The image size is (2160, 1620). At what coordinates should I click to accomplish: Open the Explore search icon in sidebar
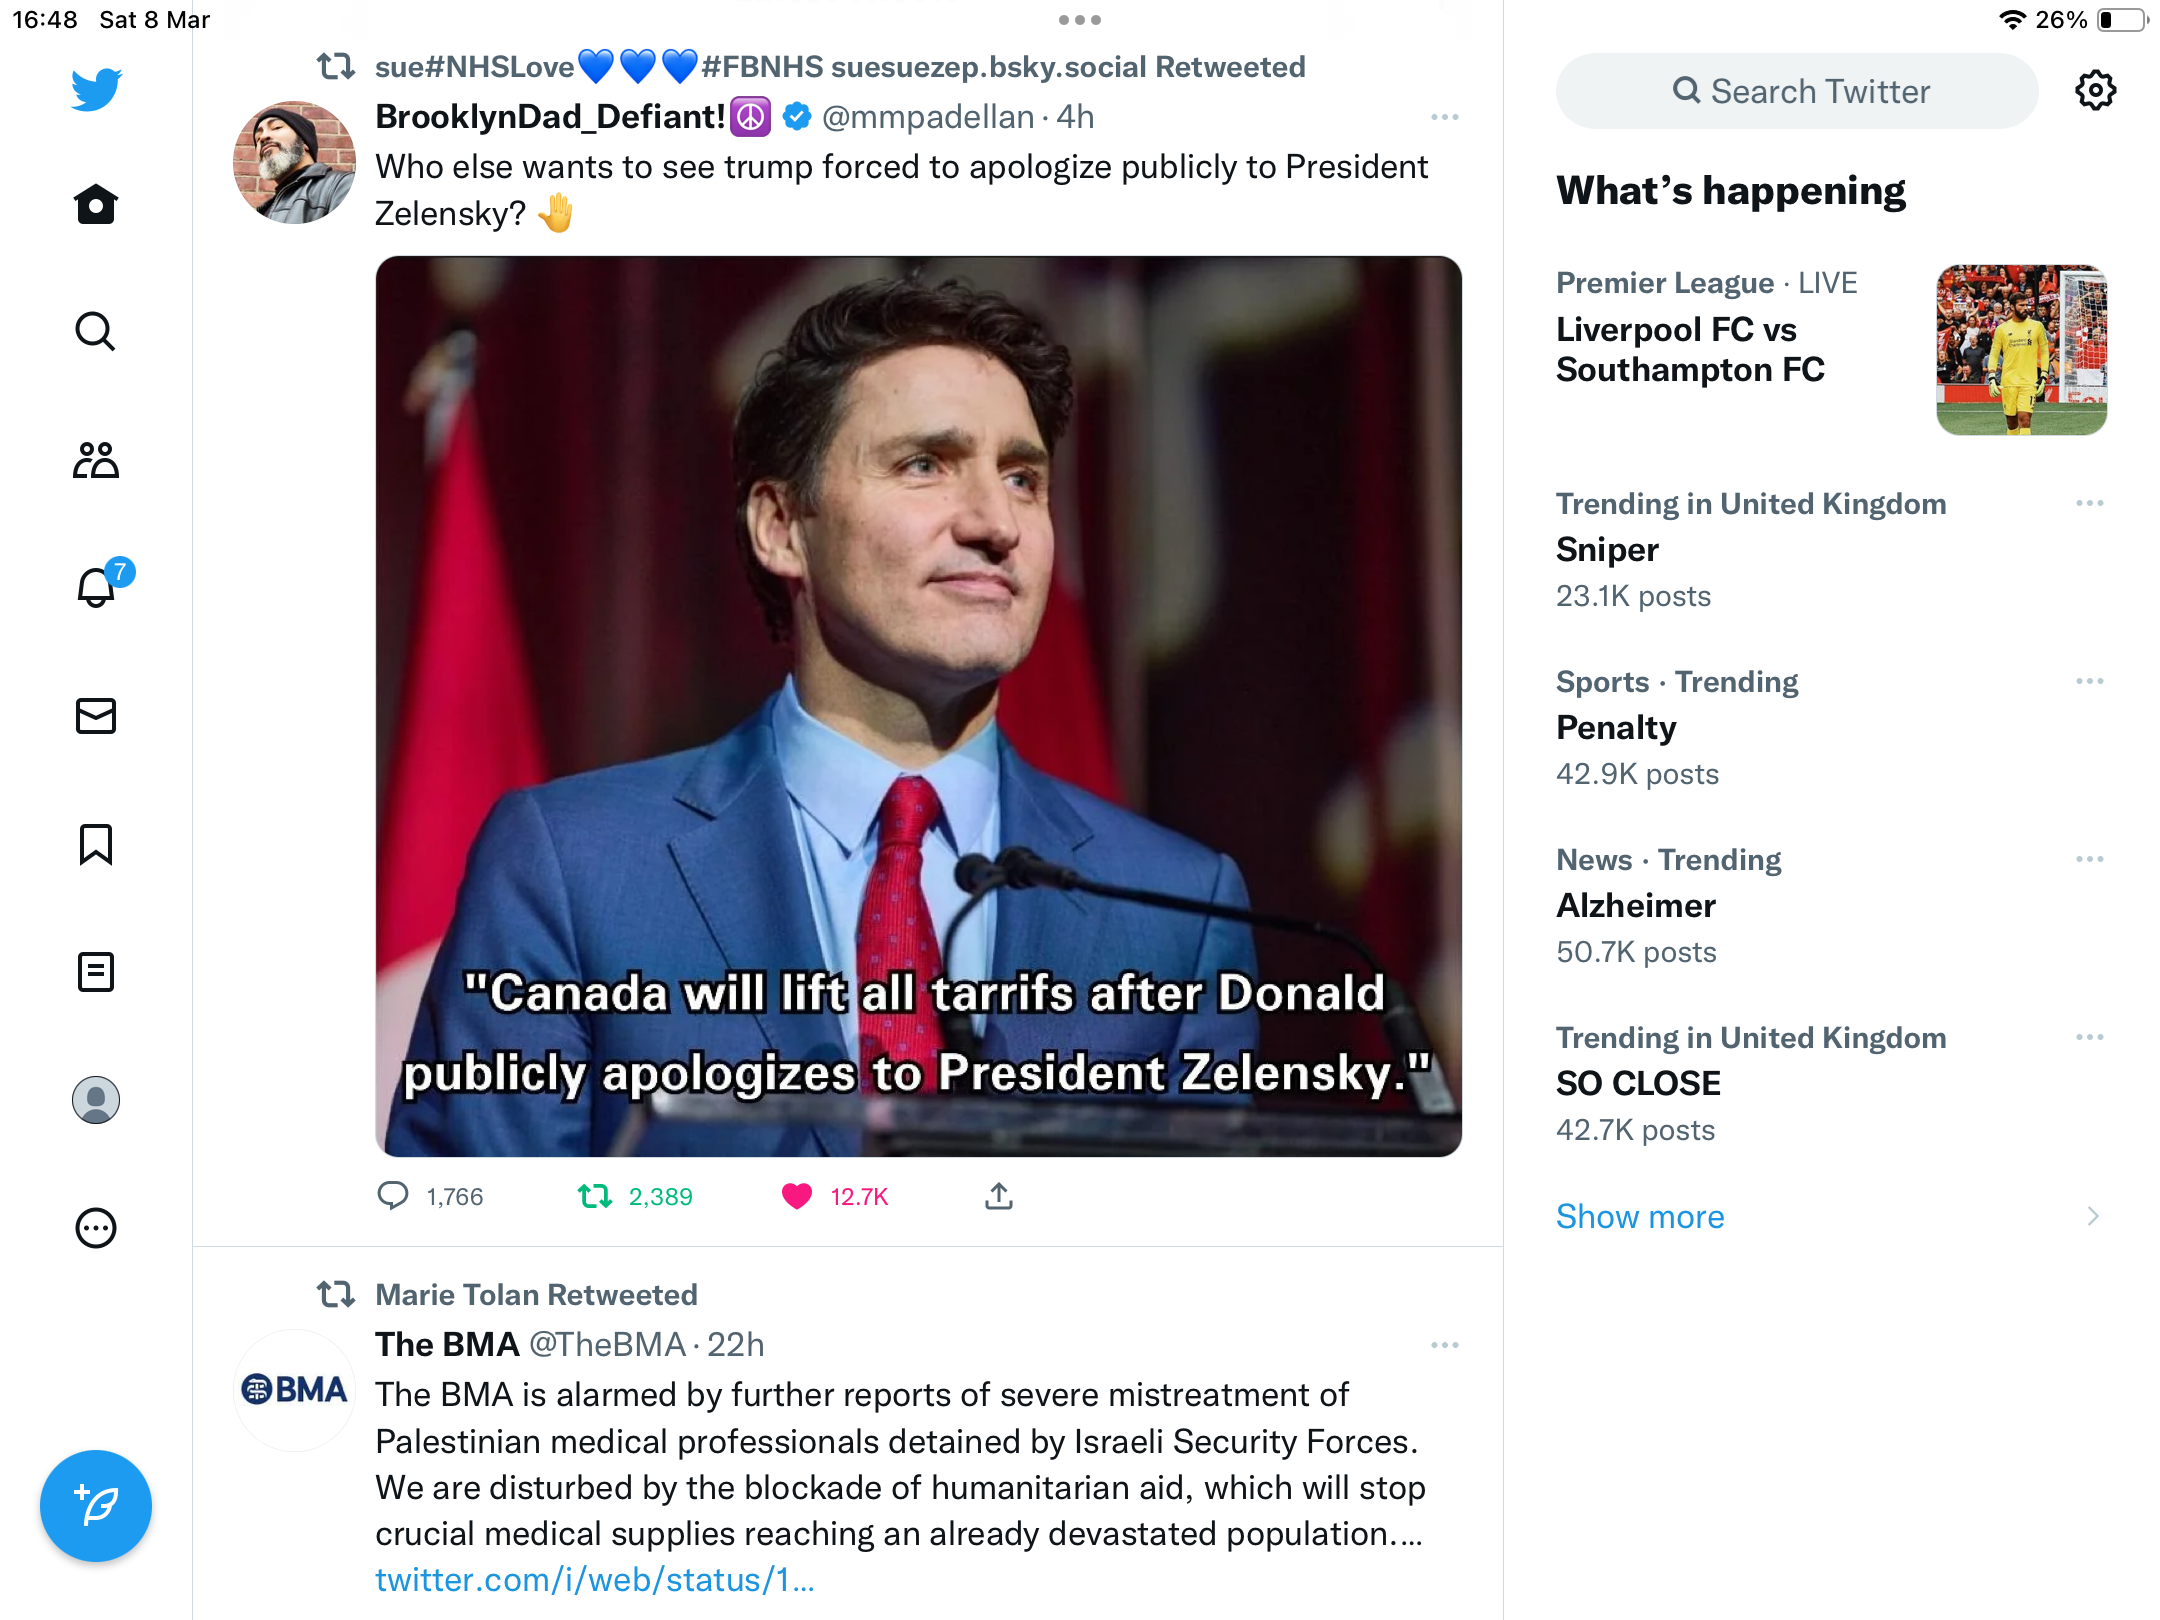96,331
